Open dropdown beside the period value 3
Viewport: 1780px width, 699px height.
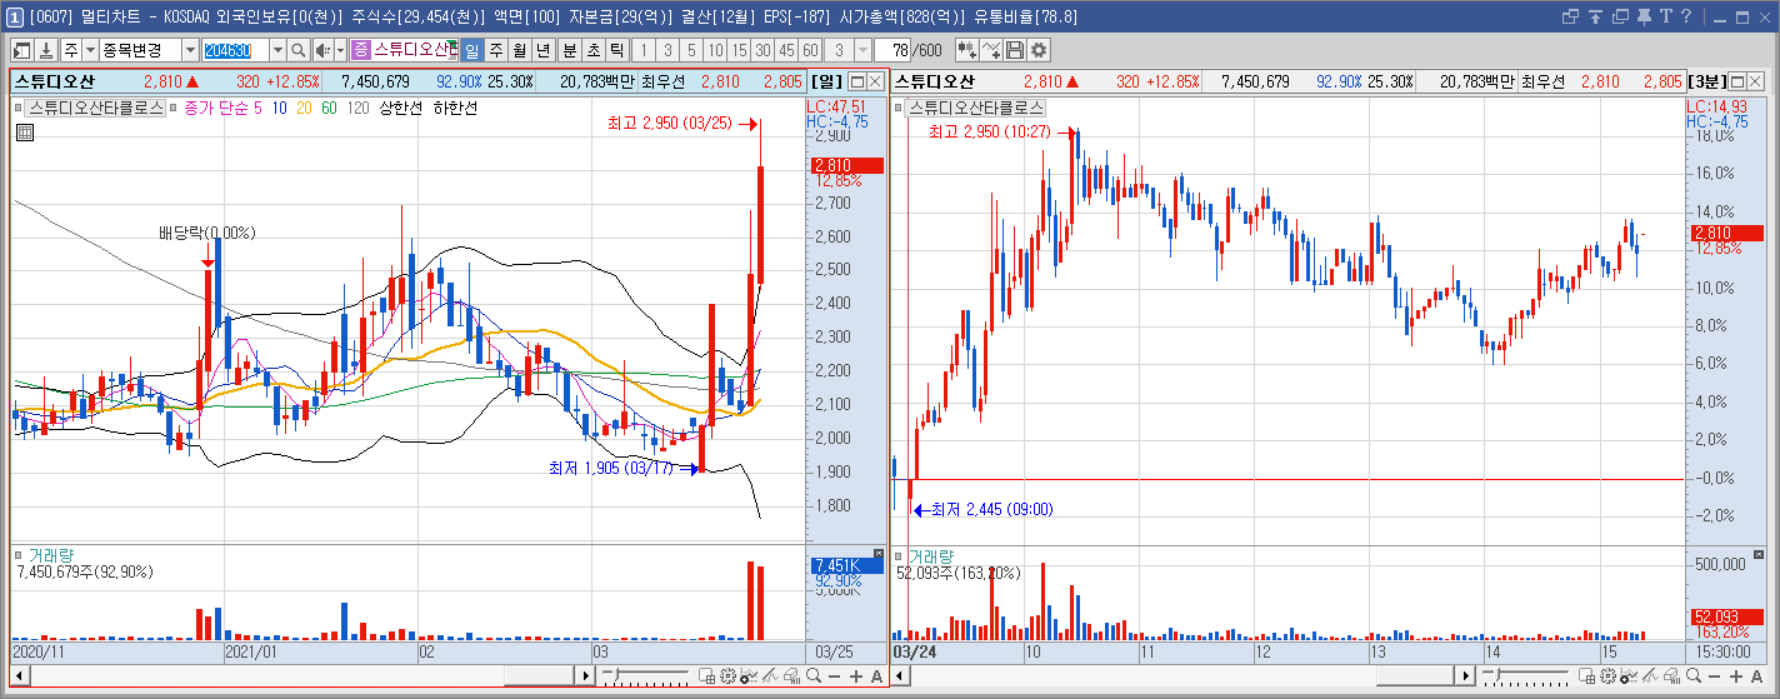click(863, 50)
